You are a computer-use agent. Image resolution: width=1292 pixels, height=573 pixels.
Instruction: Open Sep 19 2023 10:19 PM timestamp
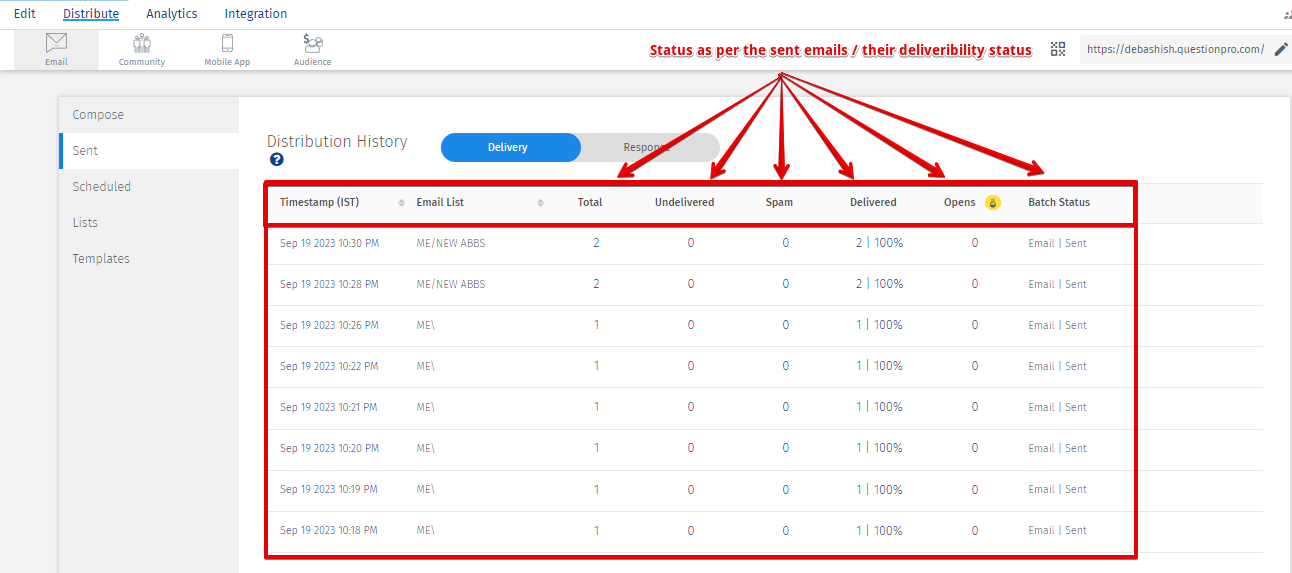tap(329, 489)
